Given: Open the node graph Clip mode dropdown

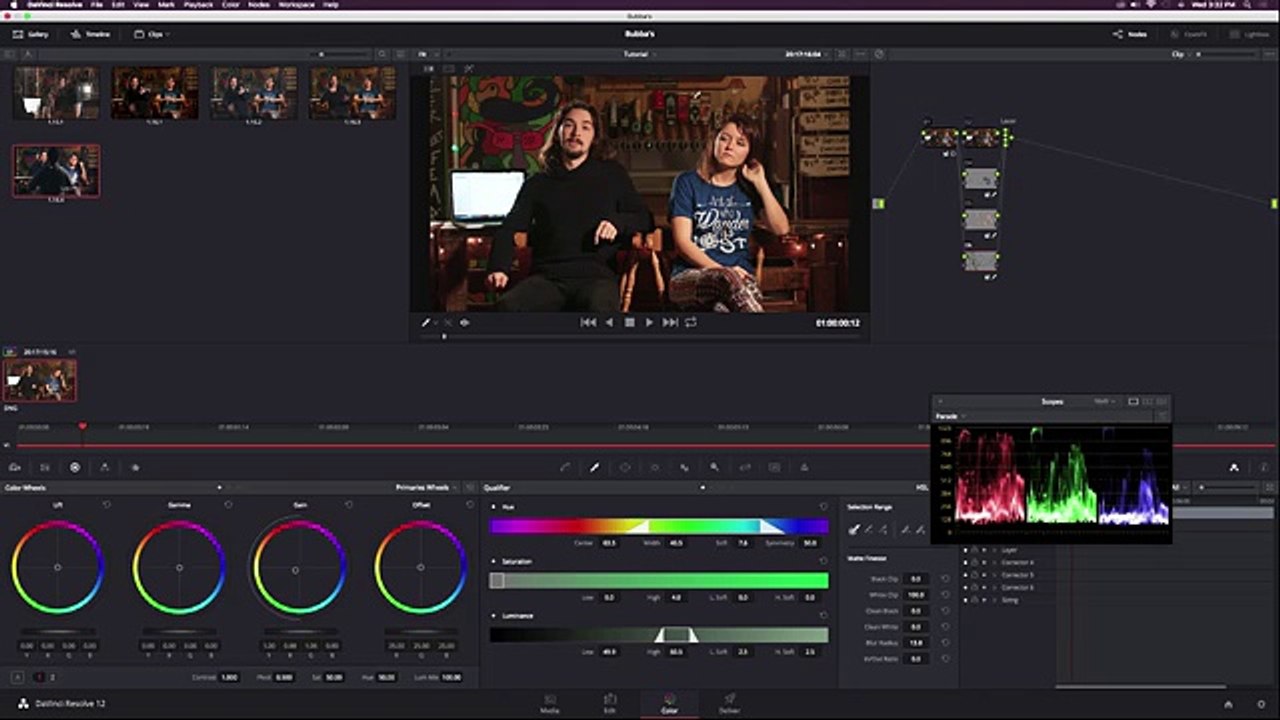Looking at the screenshot, I should click(x=1182, y=54).
